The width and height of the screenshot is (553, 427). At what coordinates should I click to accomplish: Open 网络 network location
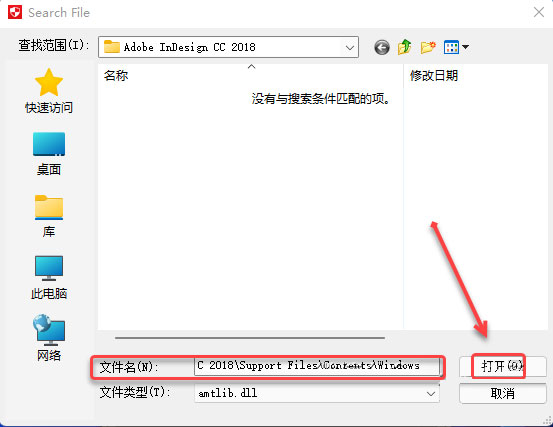pyautogui.click(x=49, y=338)
